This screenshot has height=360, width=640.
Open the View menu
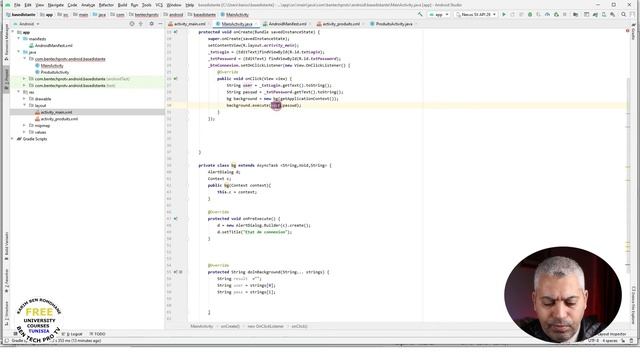[x=40, y=5]
